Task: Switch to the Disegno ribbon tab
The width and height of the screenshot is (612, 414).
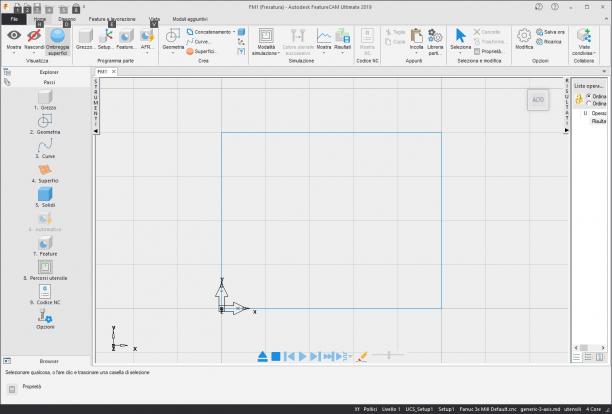Action: pos(67,19)
